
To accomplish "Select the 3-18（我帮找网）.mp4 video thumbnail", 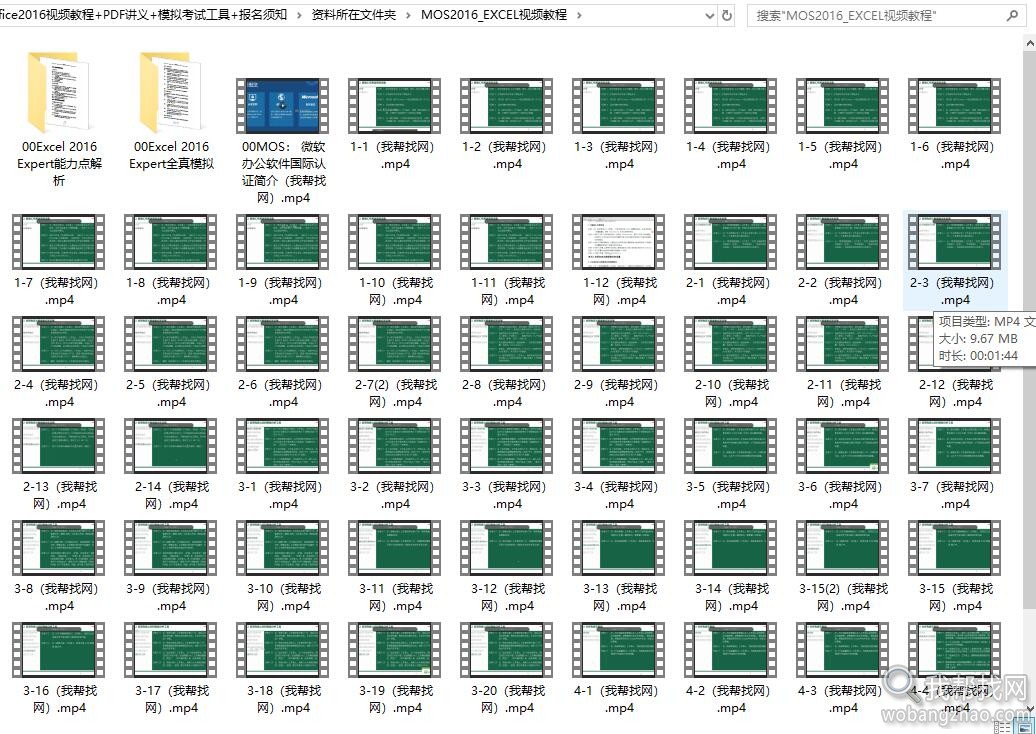I will coord(283,650).
